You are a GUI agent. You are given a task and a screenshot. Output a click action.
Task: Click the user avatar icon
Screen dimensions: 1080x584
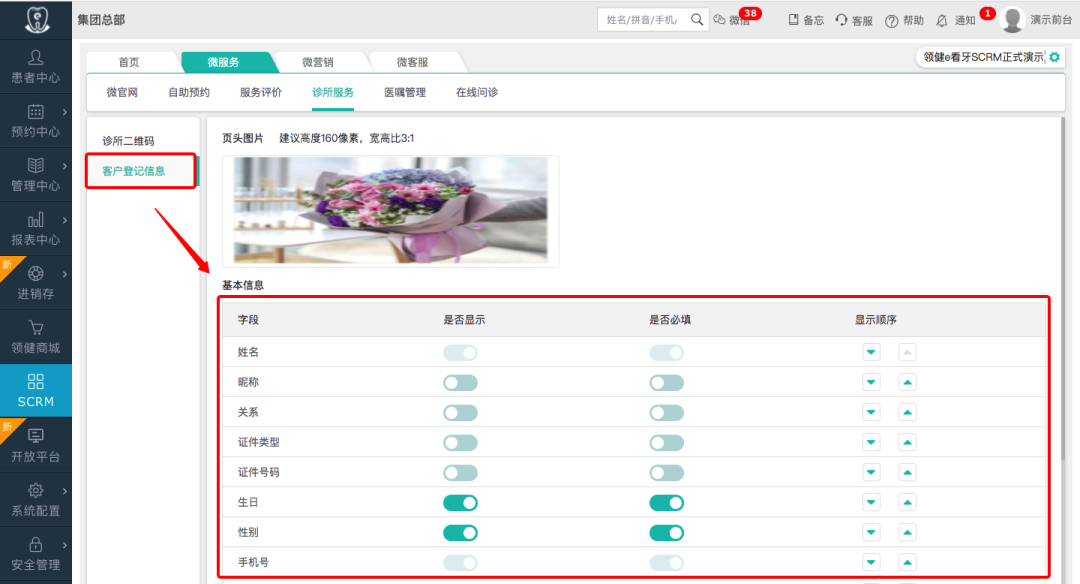1012,20
